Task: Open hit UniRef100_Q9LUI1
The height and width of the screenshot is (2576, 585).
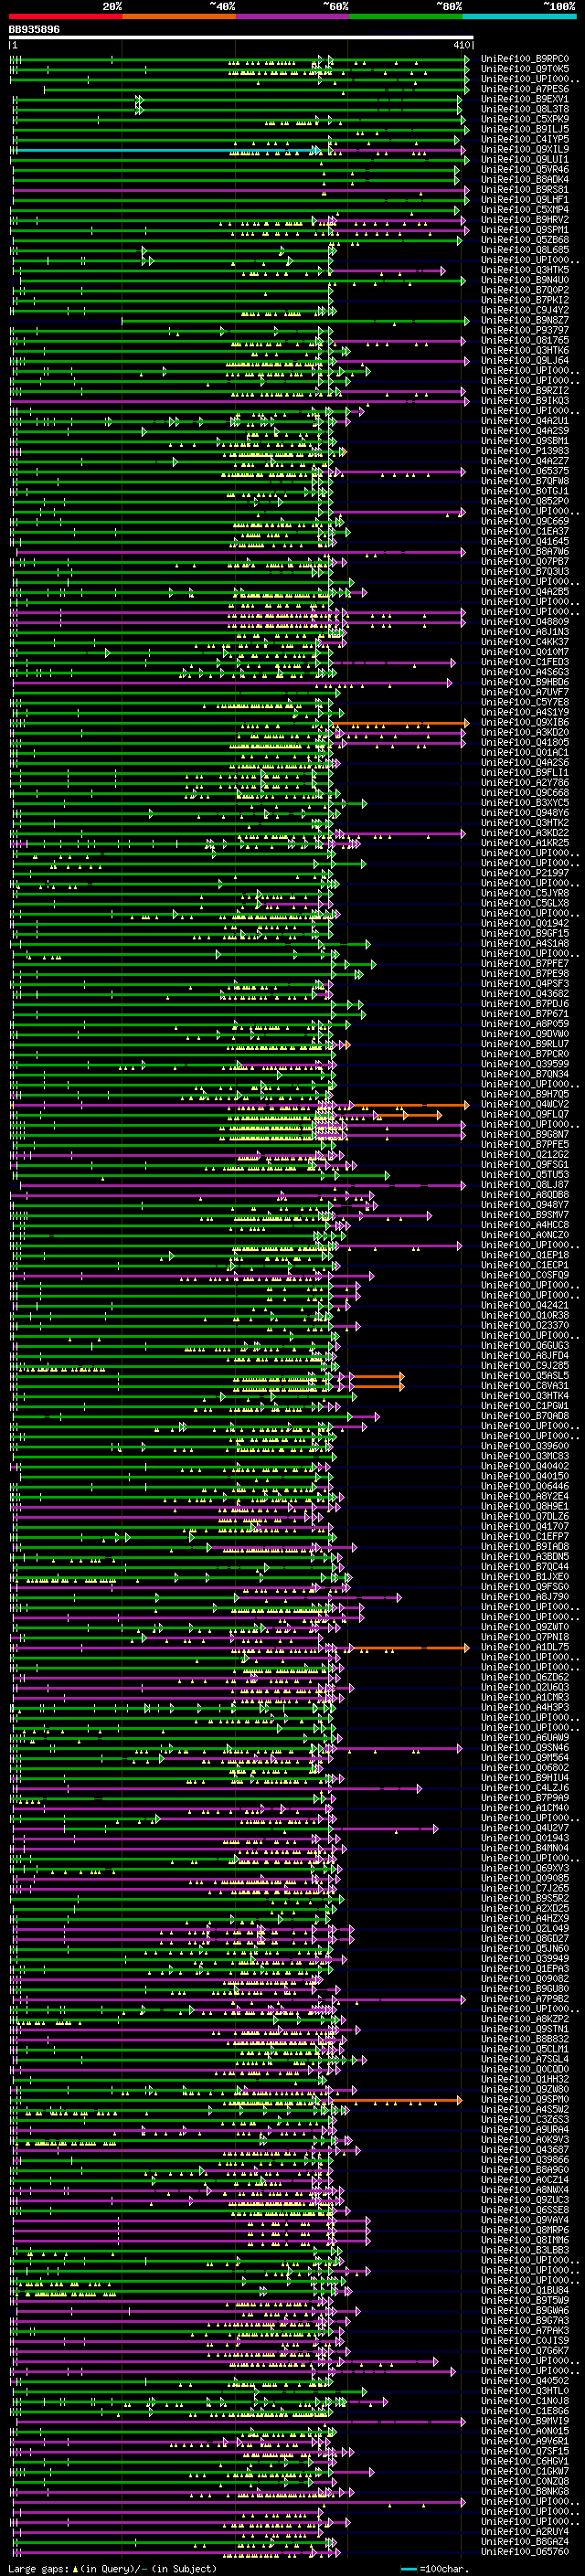Action: pyautogui.click(x=524, y=159)
